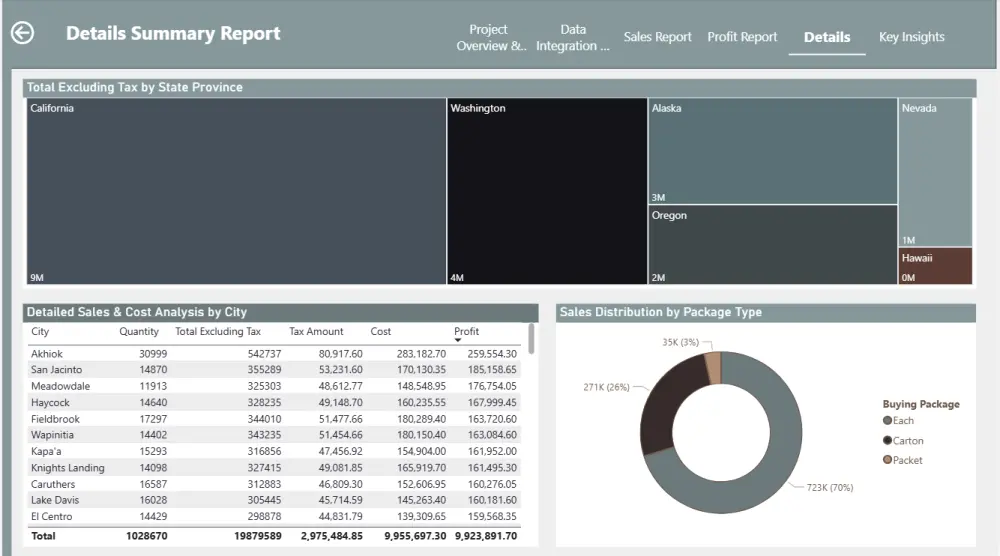Select the San Jacinto city row
The image size is (1000, 556).
pyautogui.click(x=274, y=370)
